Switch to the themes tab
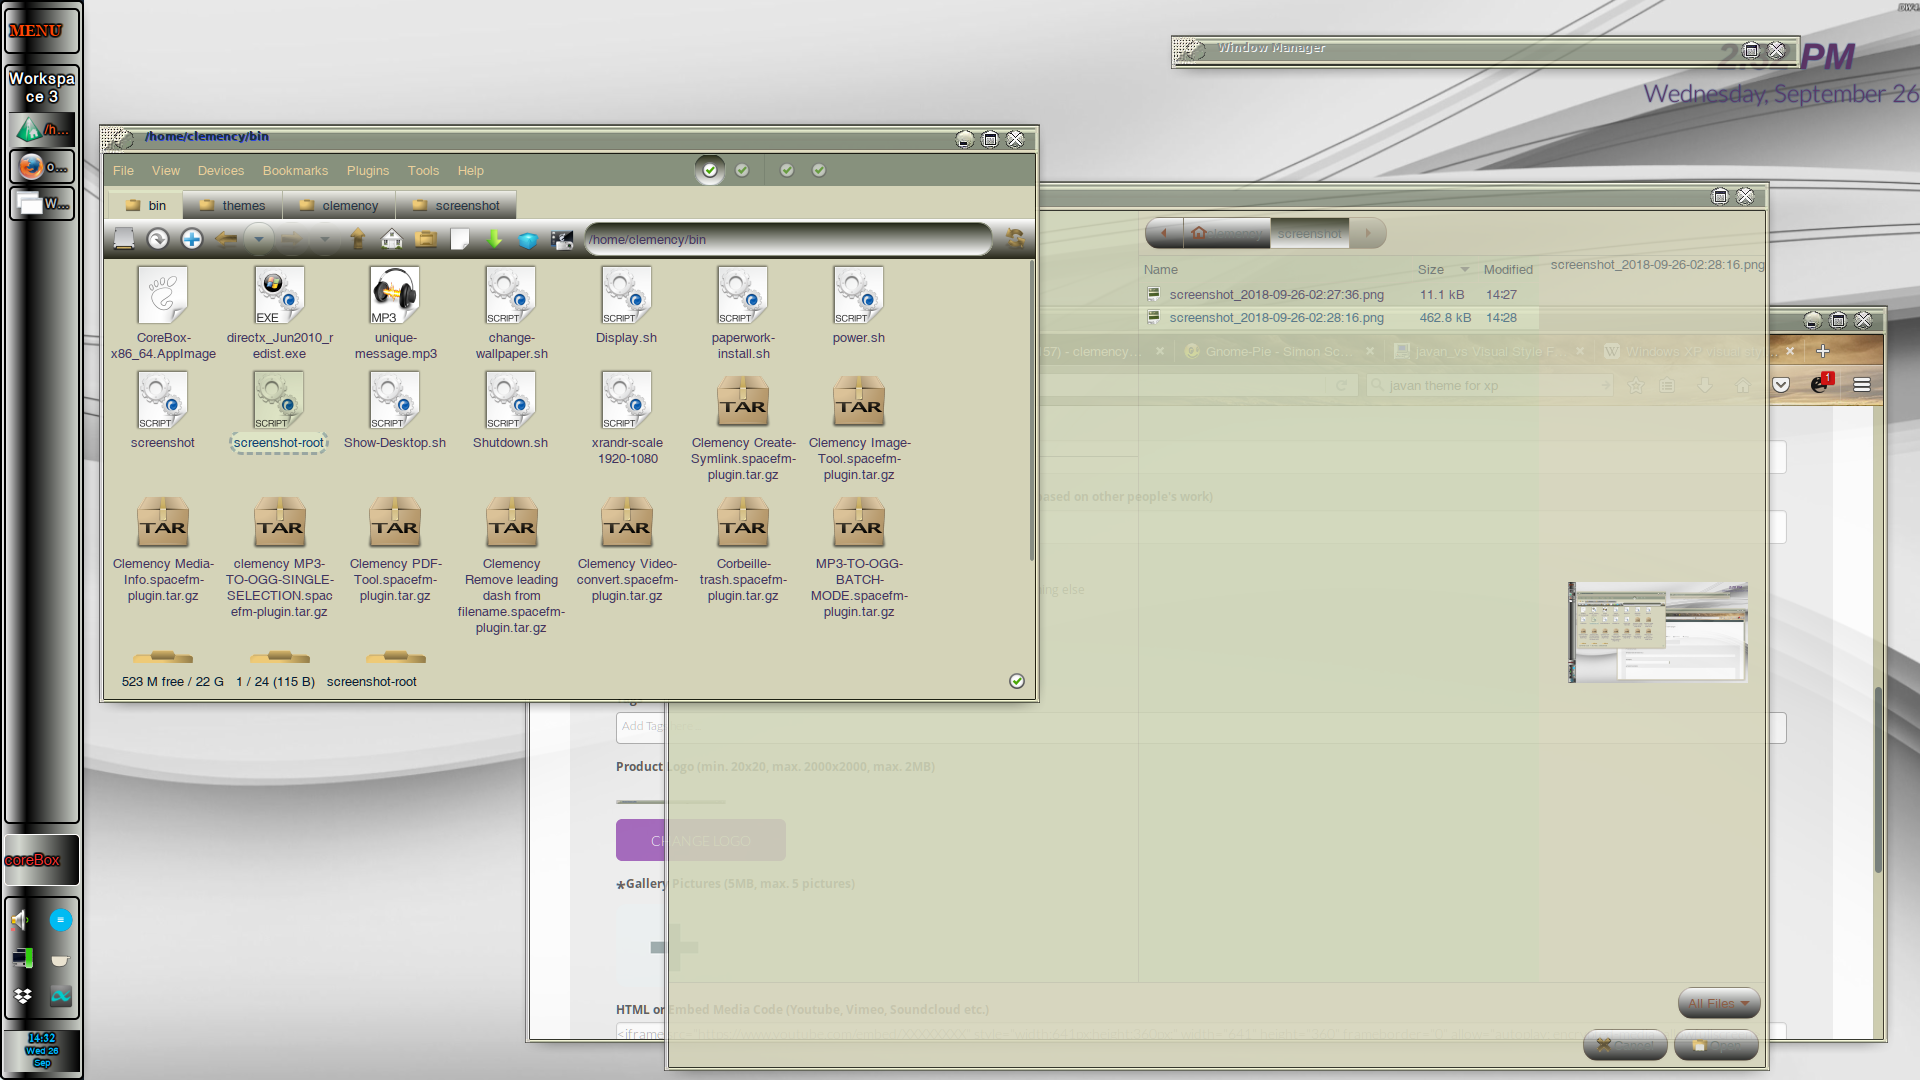 coord(232,206)
